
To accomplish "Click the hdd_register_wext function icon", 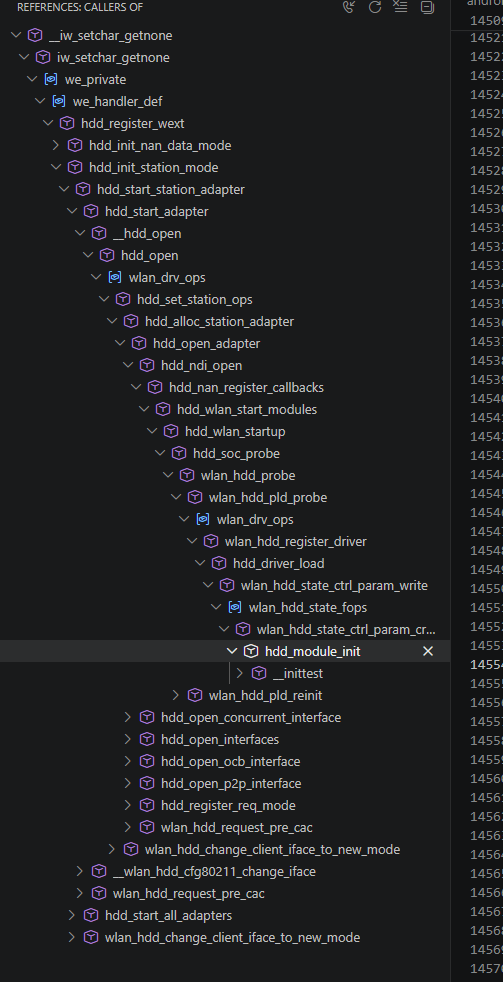I will [x=67, y=123].
